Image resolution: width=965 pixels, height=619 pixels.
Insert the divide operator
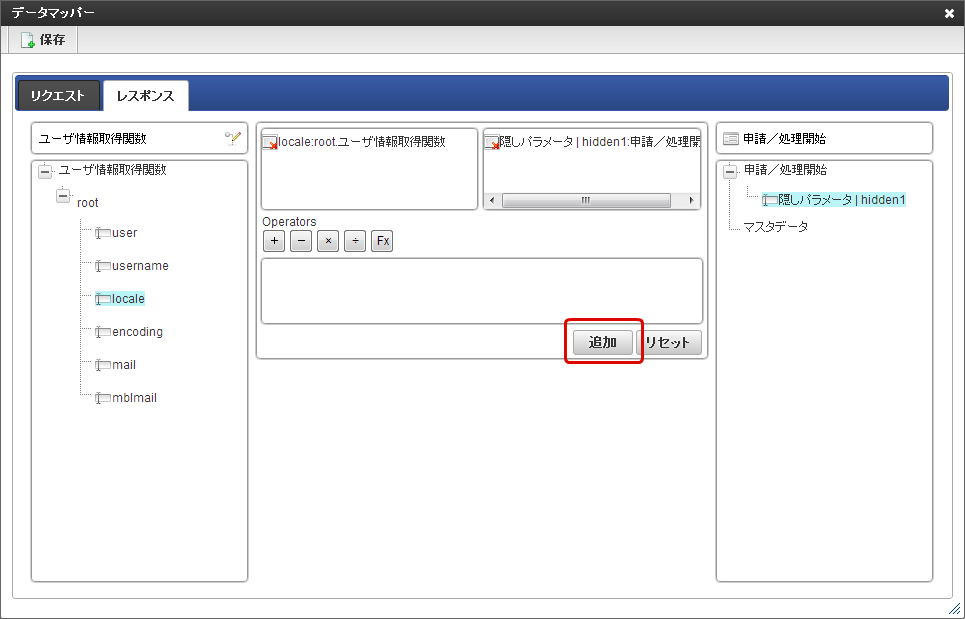[355, 241]
